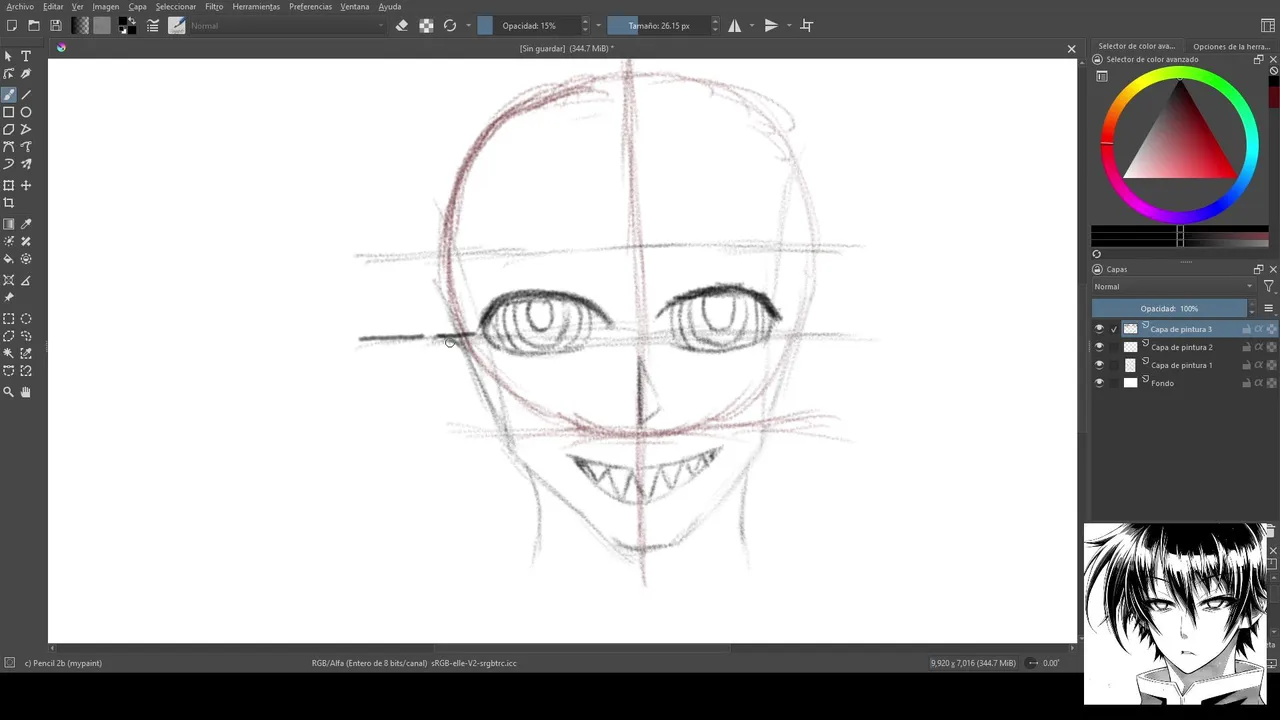Image resolution: width=1280 pixels, height=720 pixels.
Task: Select the Line tool
Action: pyautogui.click(x=26, y=95)
